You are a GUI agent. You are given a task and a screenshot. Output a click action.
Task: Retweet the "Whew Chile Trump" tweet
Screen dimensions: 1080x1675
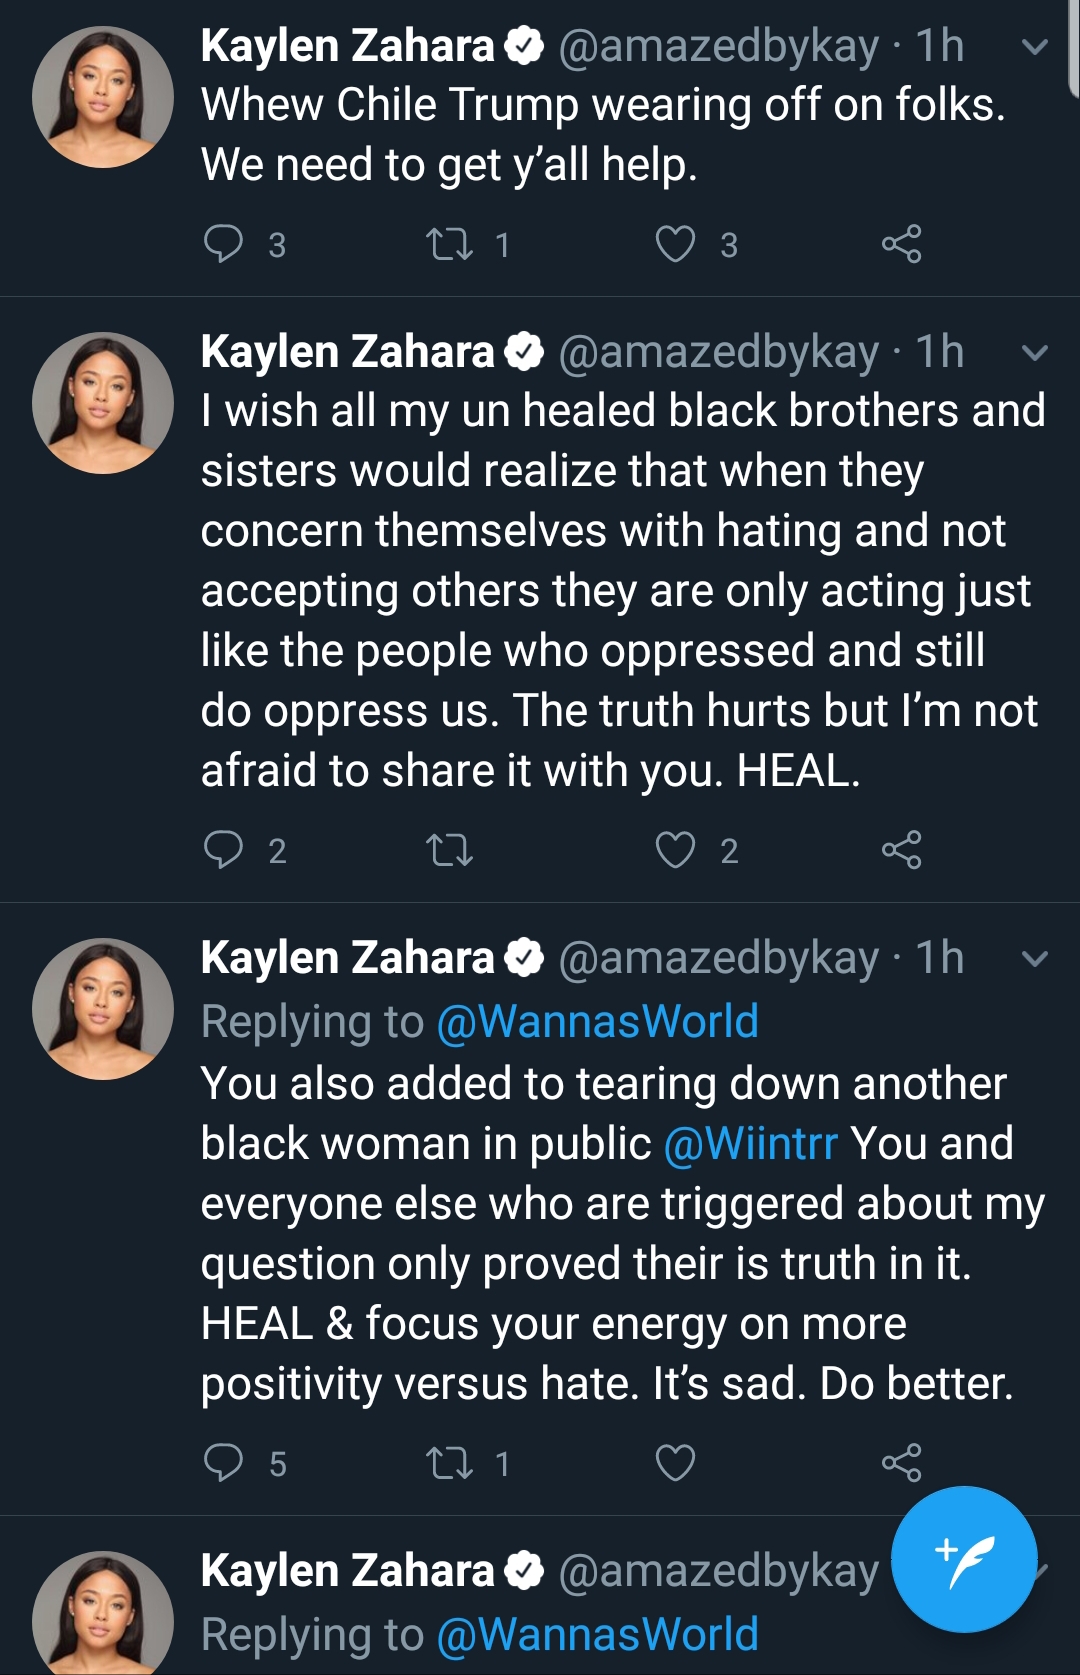coord(449,244)
